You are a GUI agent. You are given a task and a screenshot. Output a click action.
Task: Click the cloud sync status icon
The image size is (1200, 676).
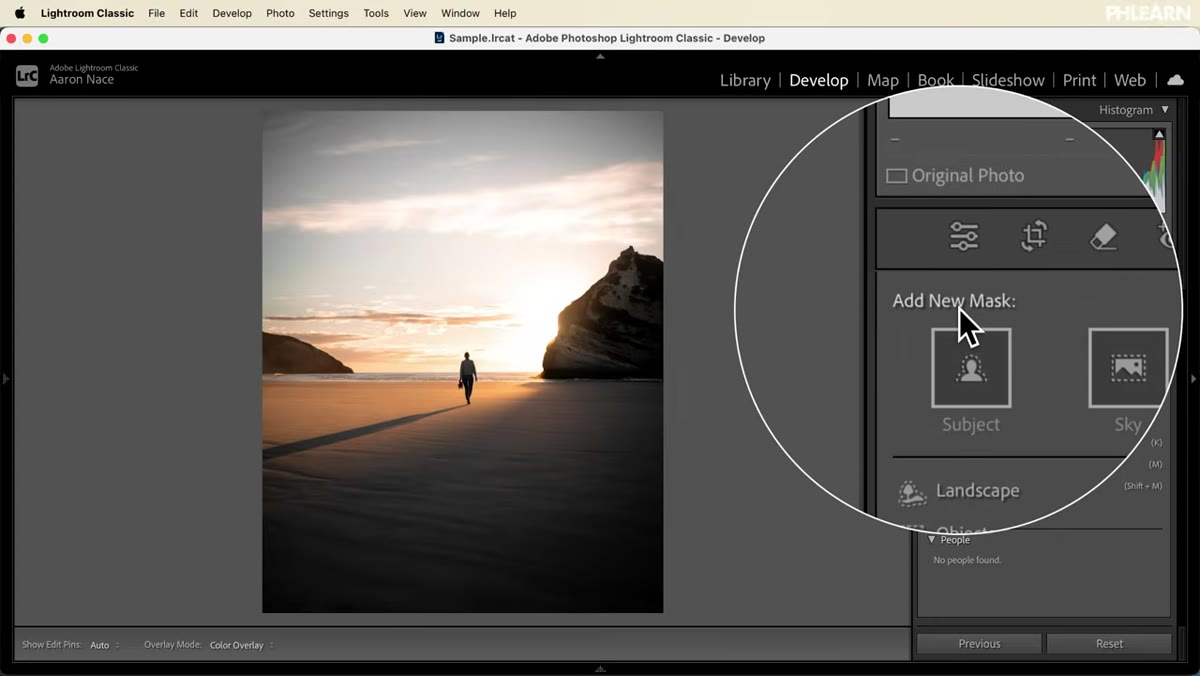coord(1175,80)
